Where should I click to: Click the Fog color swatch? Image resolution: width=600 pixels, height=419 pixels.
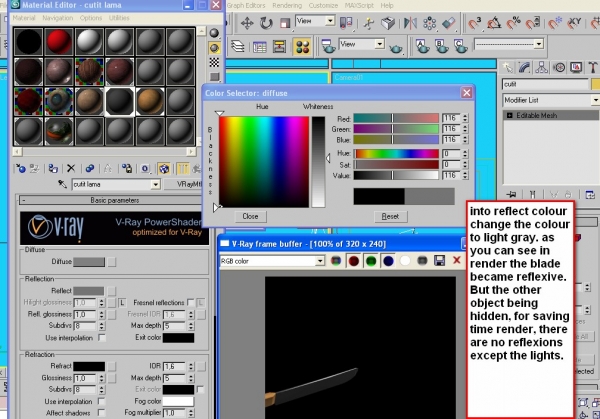(x=178, y=401)
